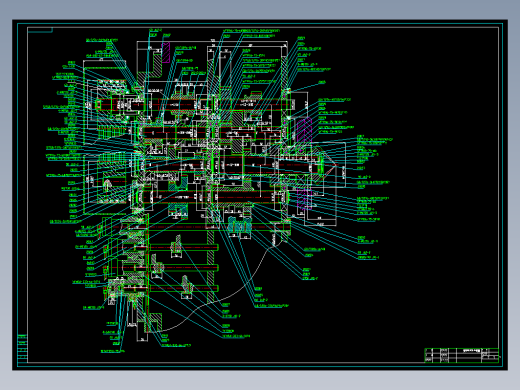Open the gearbox assembly CAD drawing preview
520x390 pixels.
[260, 195]
